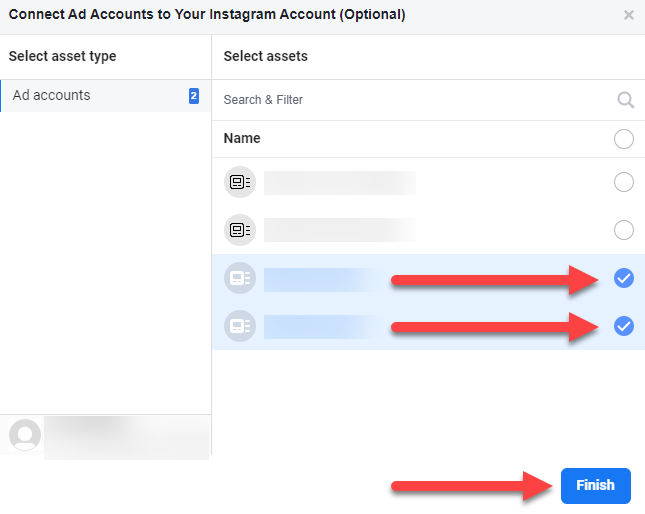
Task: Click the first ad account's blurred name
Action: tap(339, 182)
